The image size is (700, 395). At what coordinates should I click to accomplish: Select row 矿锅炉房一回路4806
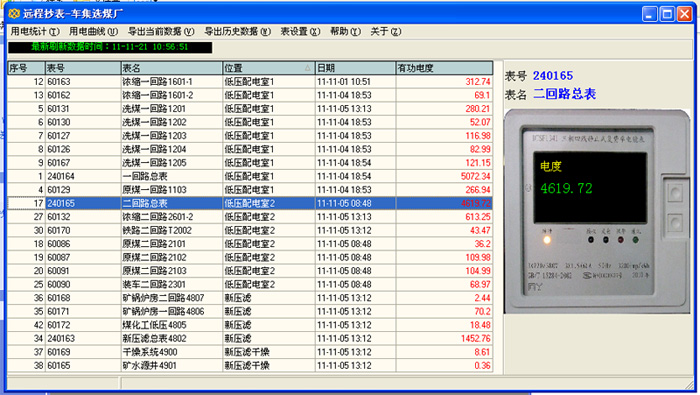(x=250, y=312)
